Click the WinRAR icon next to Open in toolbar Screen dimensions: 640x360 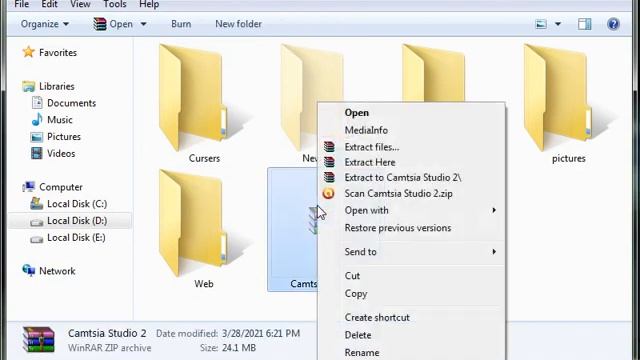[100, 24]
